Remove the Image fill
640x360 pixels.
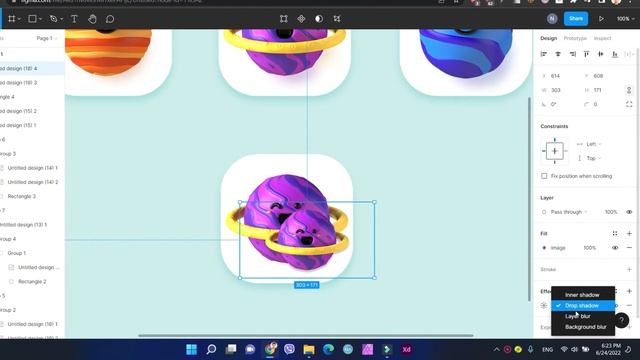629,248
